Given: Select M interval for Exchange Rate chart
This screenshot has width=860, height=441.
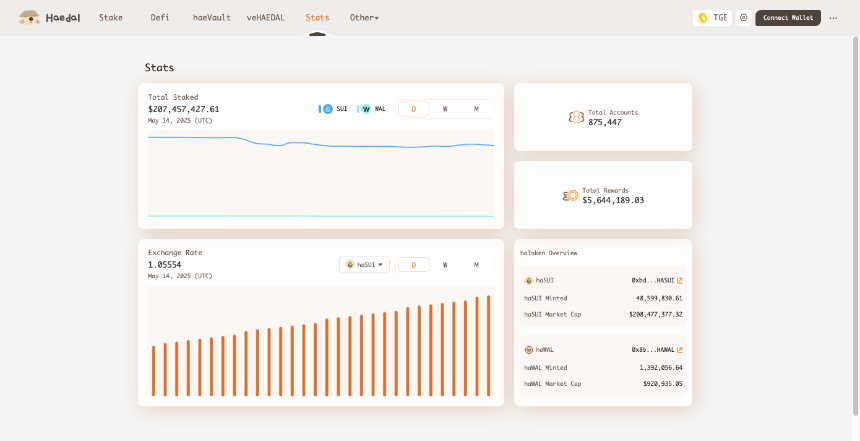Looking at the screenshot, I should (x=476, y=265).
